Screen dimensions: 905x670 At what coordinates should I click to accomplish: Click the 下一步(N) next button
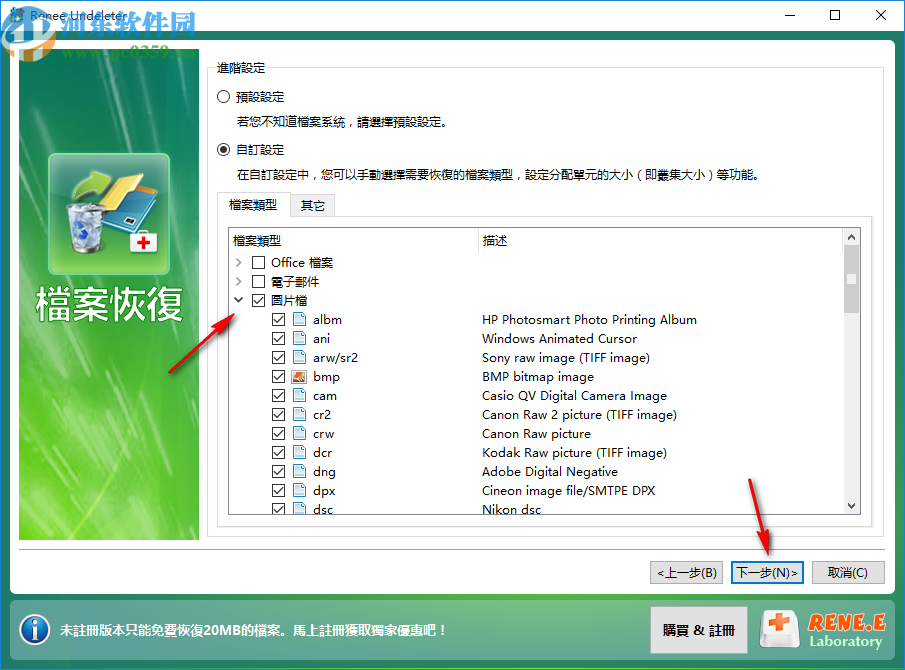pyautogui.click(x=767, y=572)
